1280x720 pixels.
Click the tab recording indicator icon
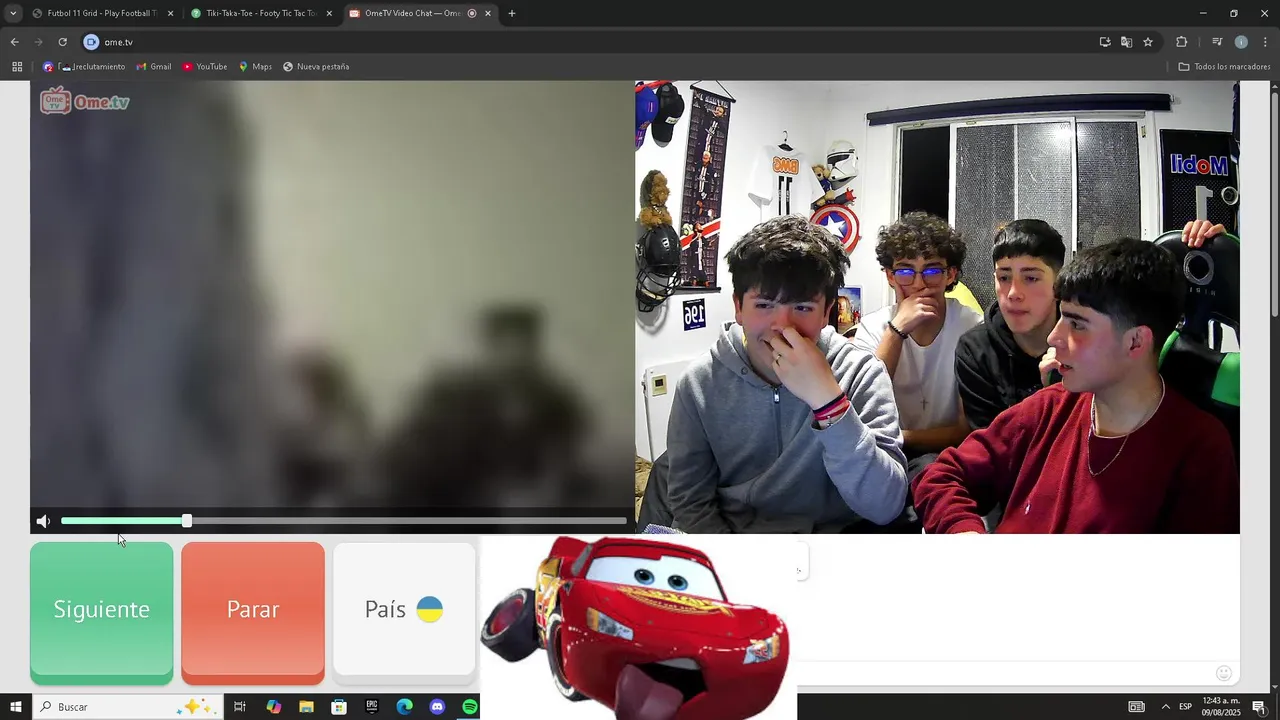click(472, 13)
